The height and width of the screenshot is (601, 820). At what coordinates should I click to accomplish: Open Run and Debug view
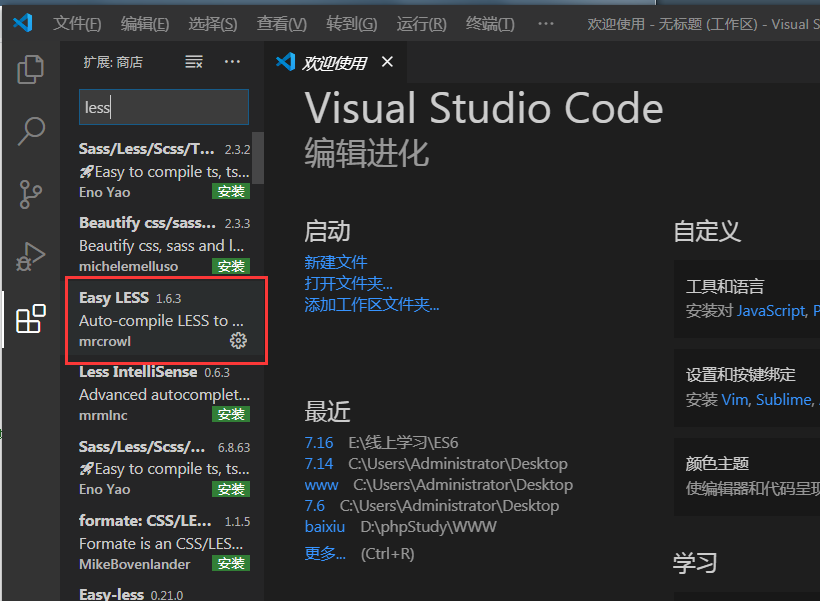click(30, 257)
